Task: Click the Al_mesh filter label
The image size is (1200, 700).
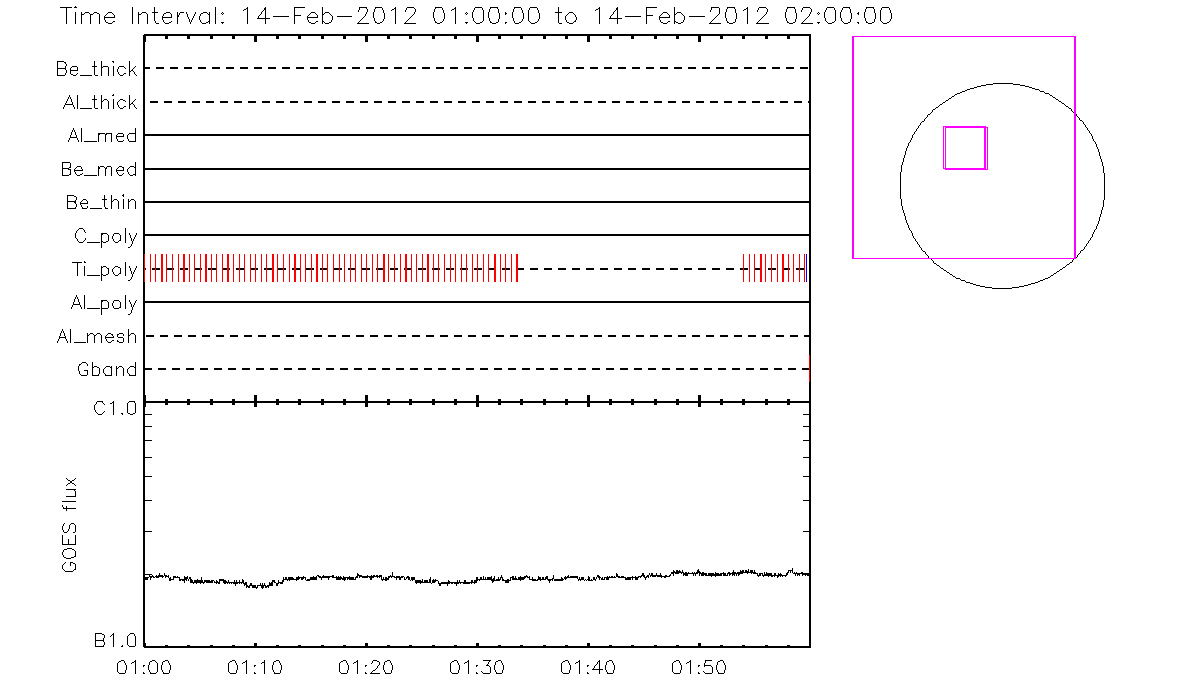Action: tap(97, 337)
